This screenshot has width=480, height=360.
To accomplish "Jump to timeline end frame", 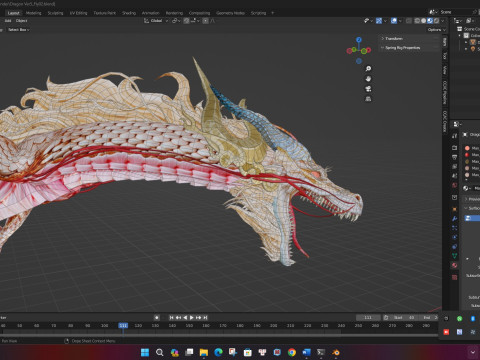I will coord(205,318).
